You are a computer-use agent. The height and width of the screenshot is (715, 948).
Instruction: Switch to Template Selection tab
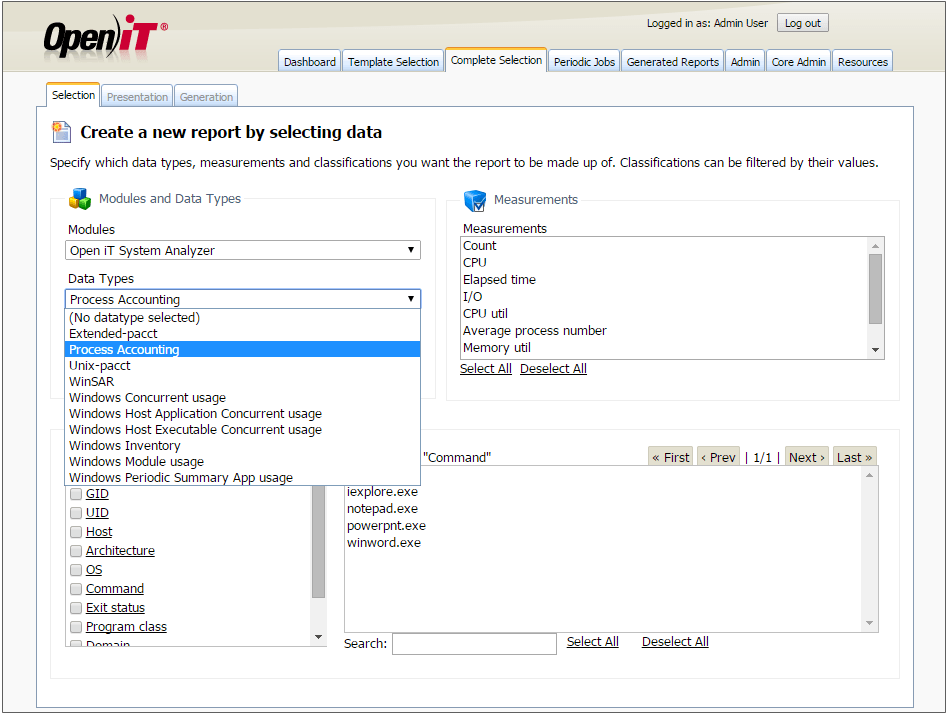(x=393, y=62)
